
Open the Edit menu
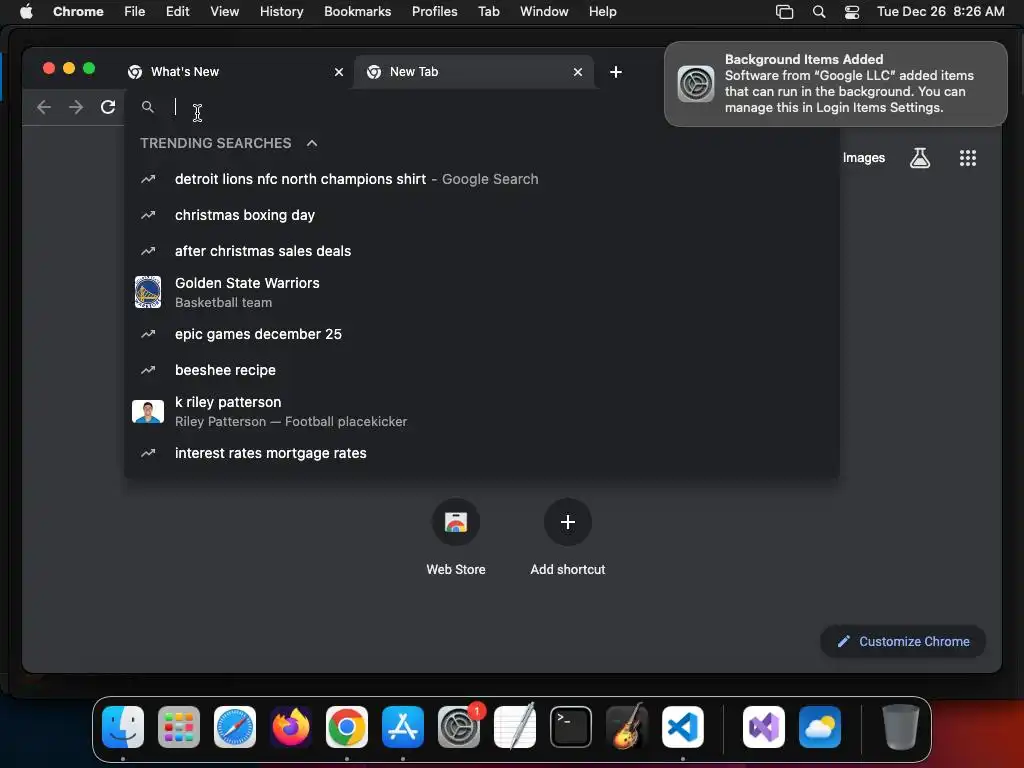[177, 12]
